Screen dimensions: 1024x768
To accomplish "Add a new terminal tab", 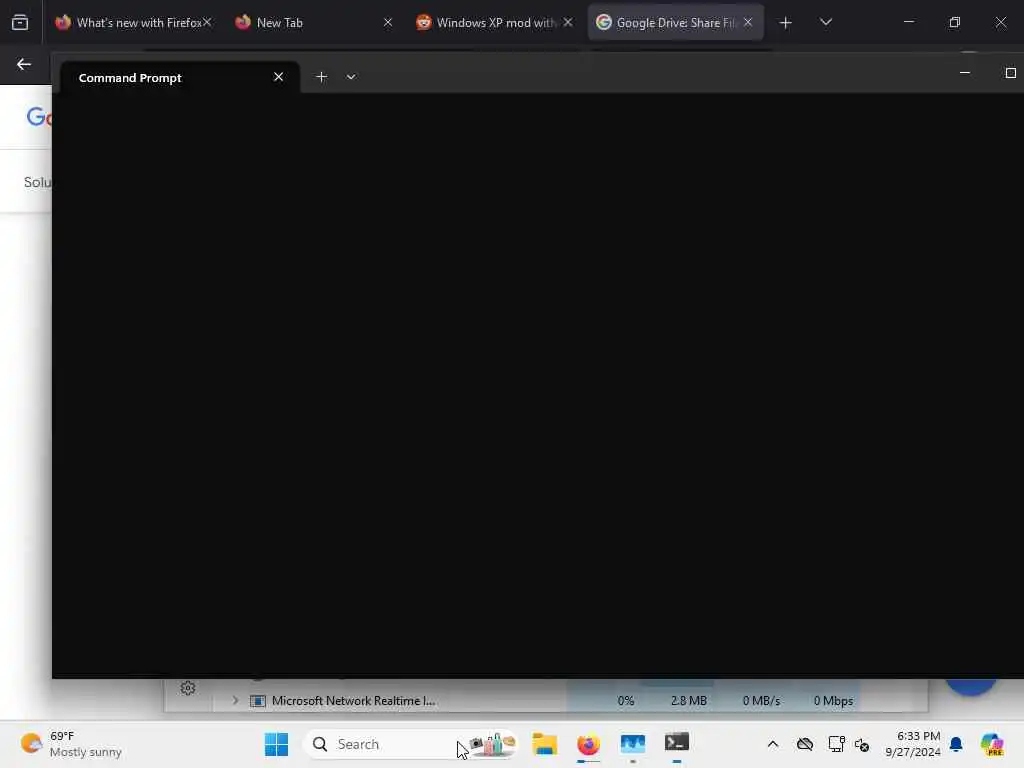I will tap(321, 77).
